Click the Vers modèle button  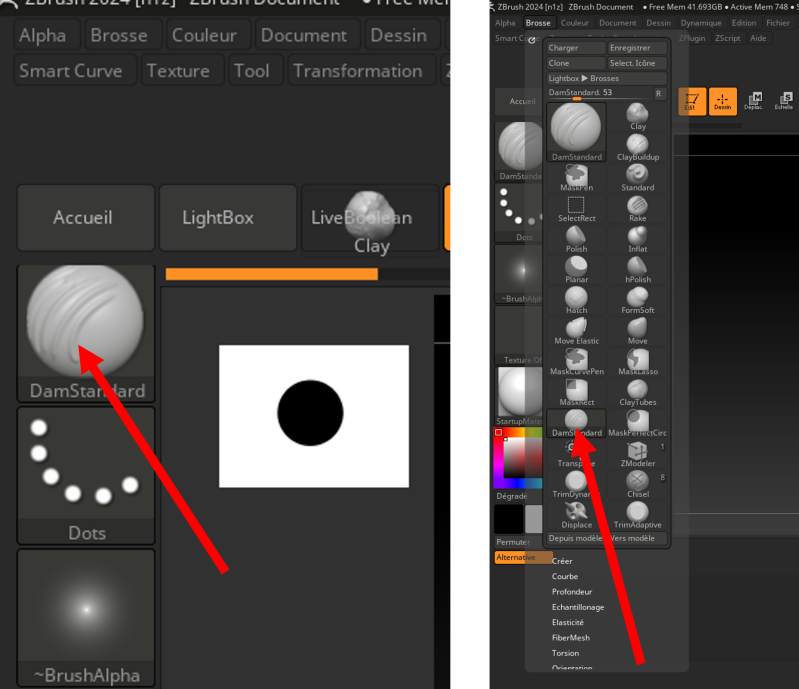(x=637, y=538)
